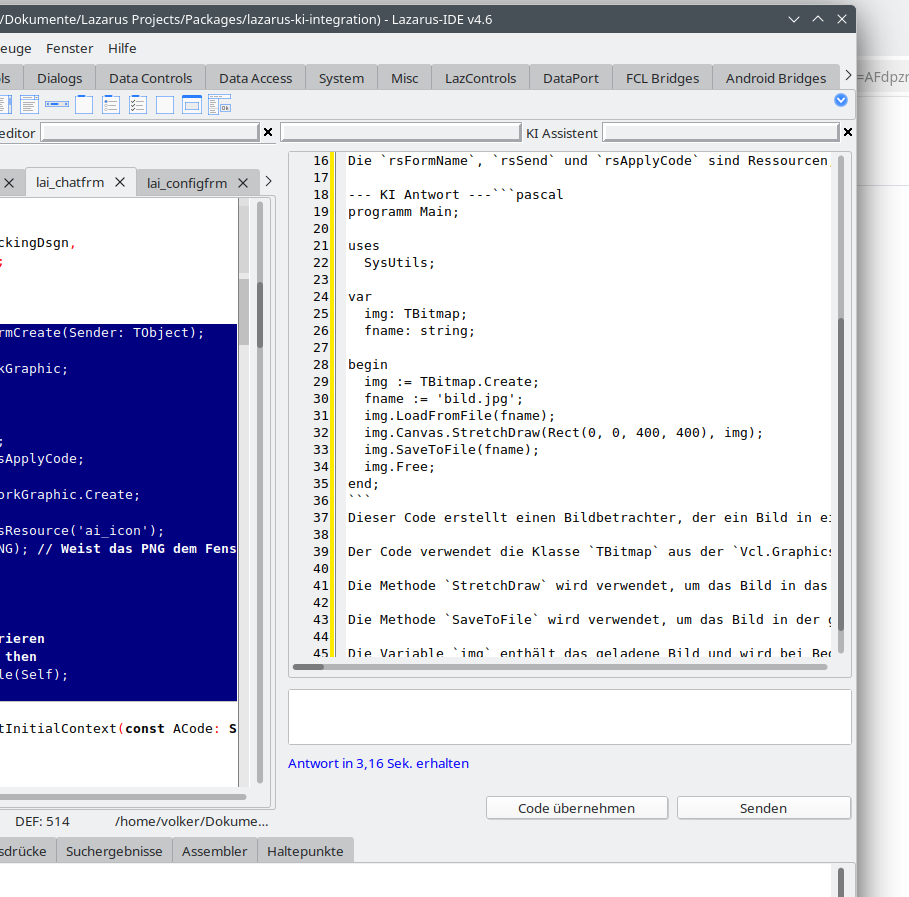Select the TComboBox component in the palette

pos(31,104)
